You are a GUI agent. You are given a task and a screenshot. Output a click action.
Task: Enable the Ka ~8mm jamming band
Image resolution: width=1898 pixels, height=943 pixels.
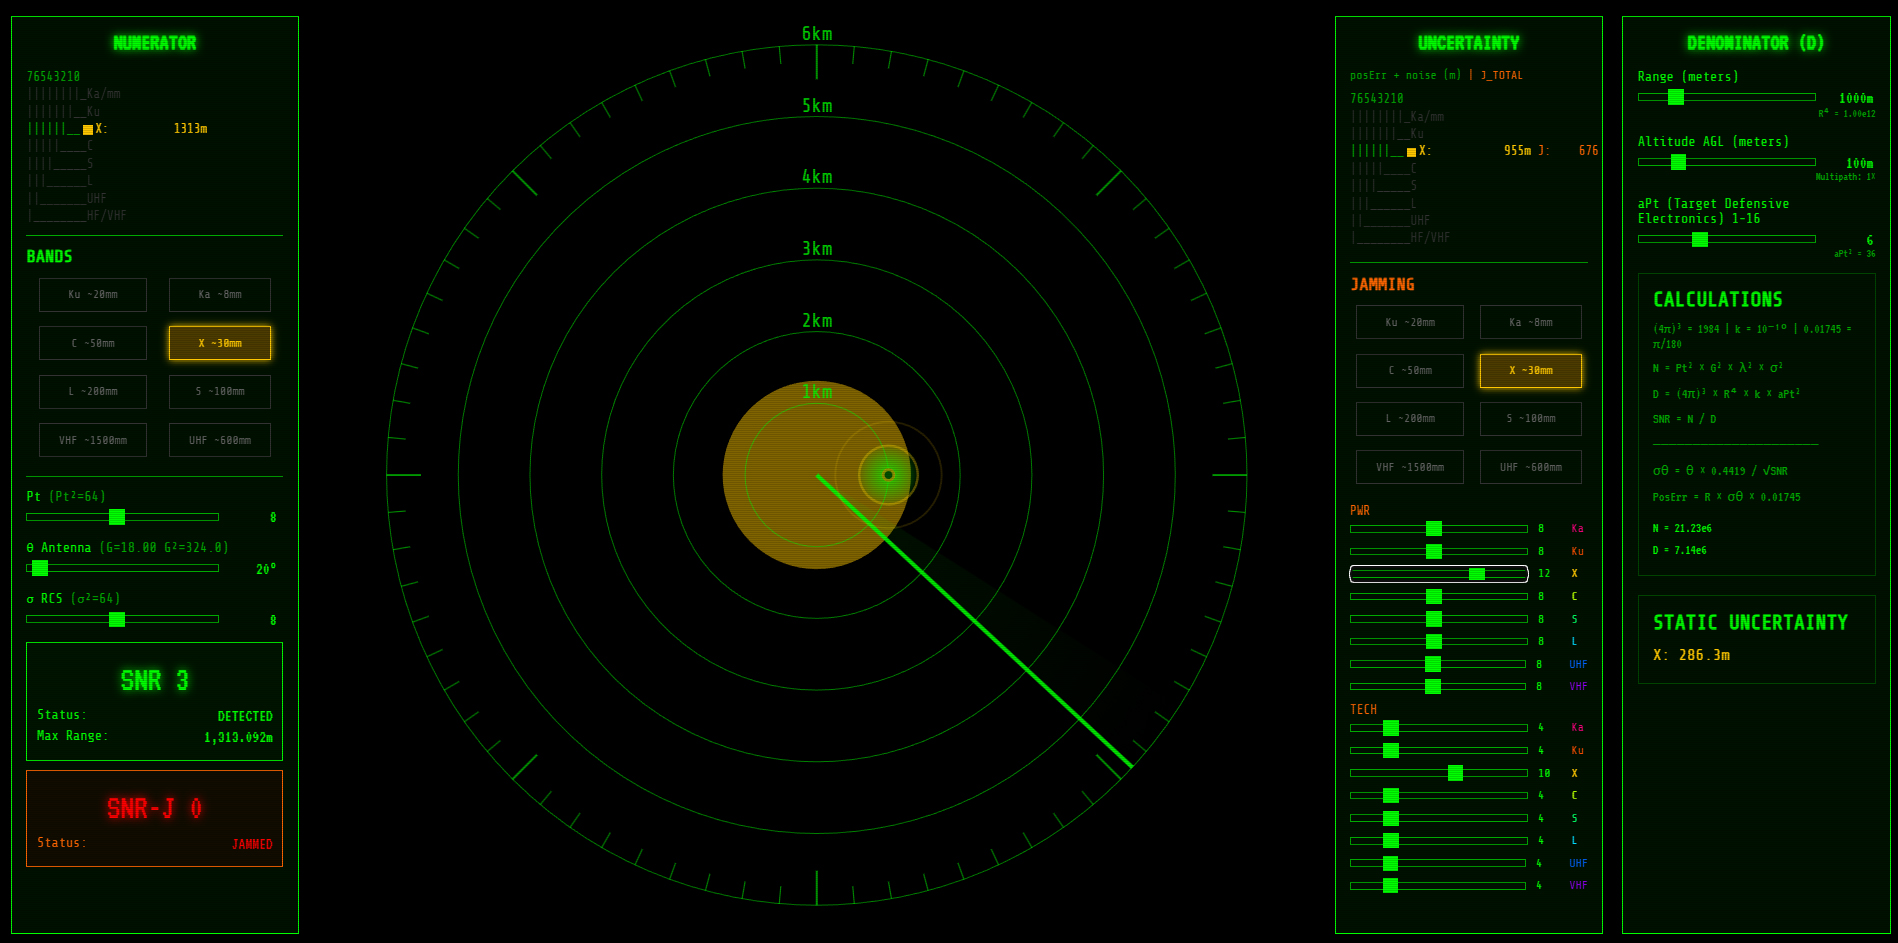click(1530, 322)
